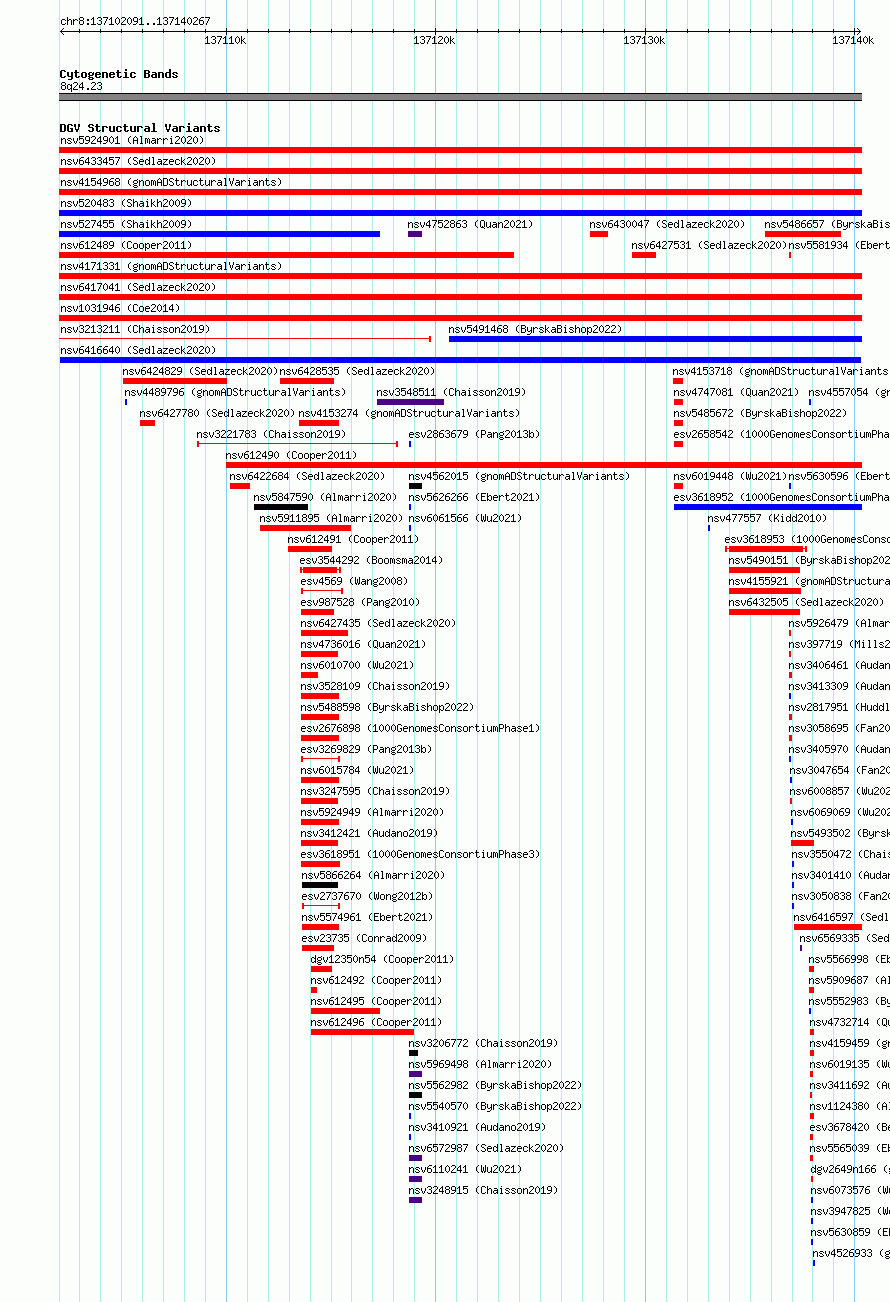Click the nsv1031946 (Coe2014) label
This screenshot has height=1302, width=890.
(x=120, y=308)
